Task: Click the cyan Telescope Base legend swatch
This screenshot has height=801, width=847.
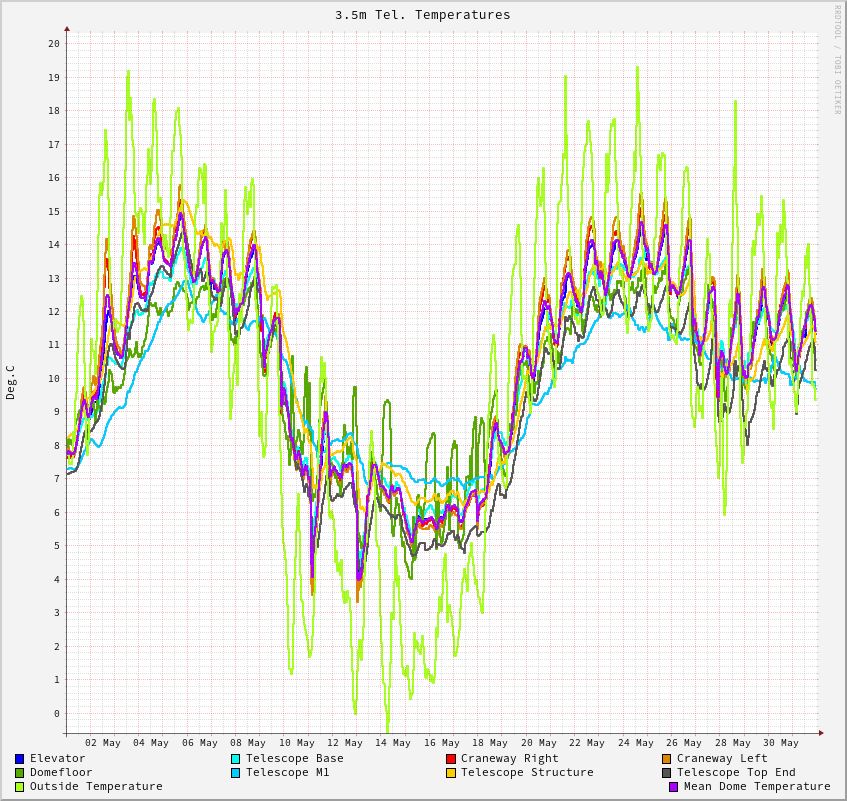Action: (236, 759)
